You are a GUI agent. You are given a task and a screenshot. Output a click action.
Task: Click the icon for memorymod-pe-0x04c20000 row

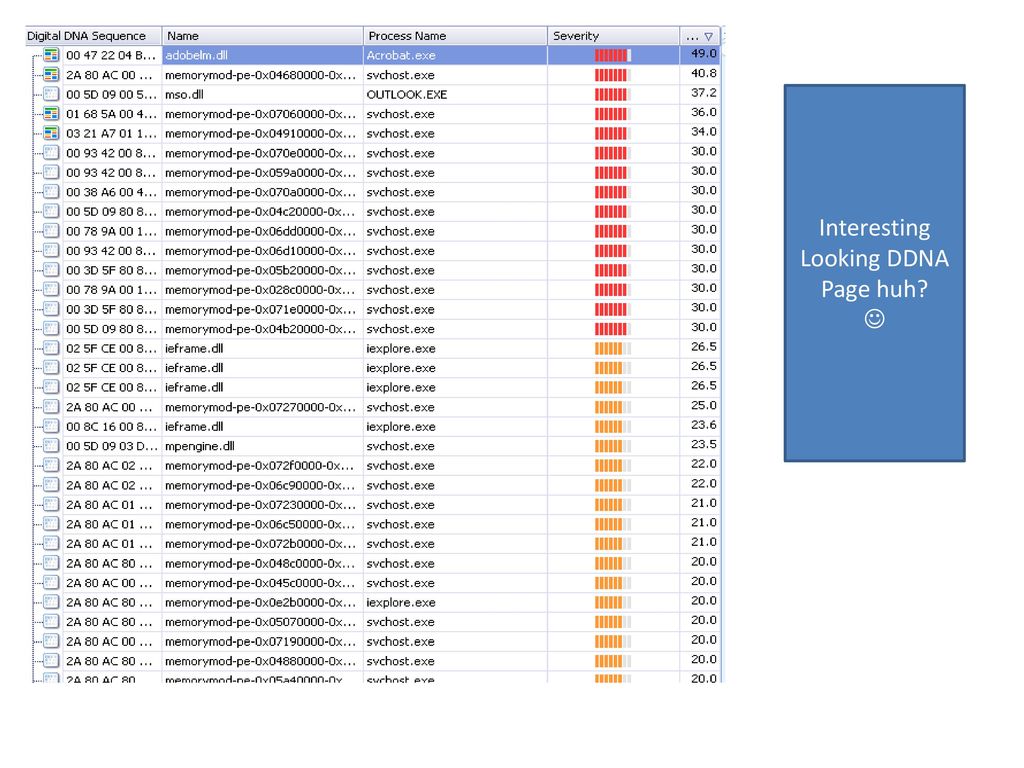click(x=51, y=212)
